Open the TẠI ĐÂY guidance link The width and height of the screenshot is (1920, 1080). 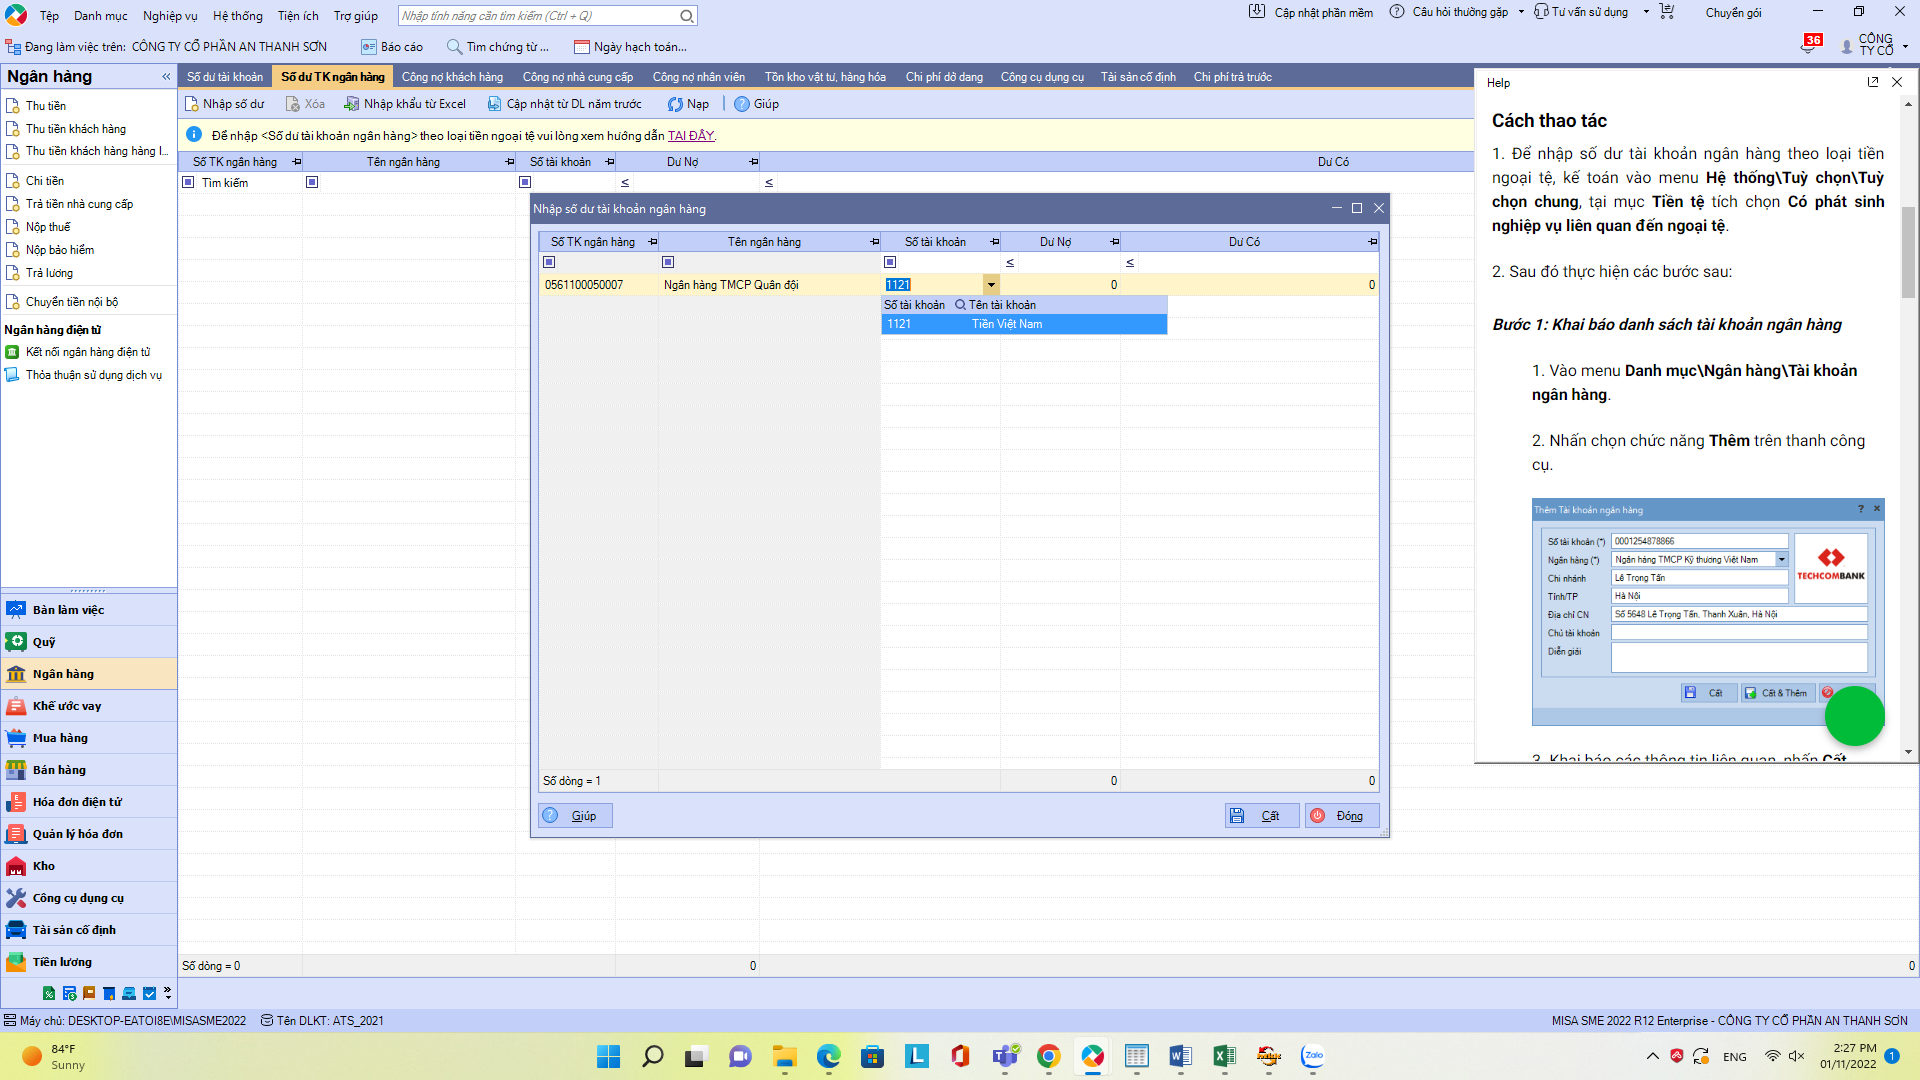click(x=691, y=136)
